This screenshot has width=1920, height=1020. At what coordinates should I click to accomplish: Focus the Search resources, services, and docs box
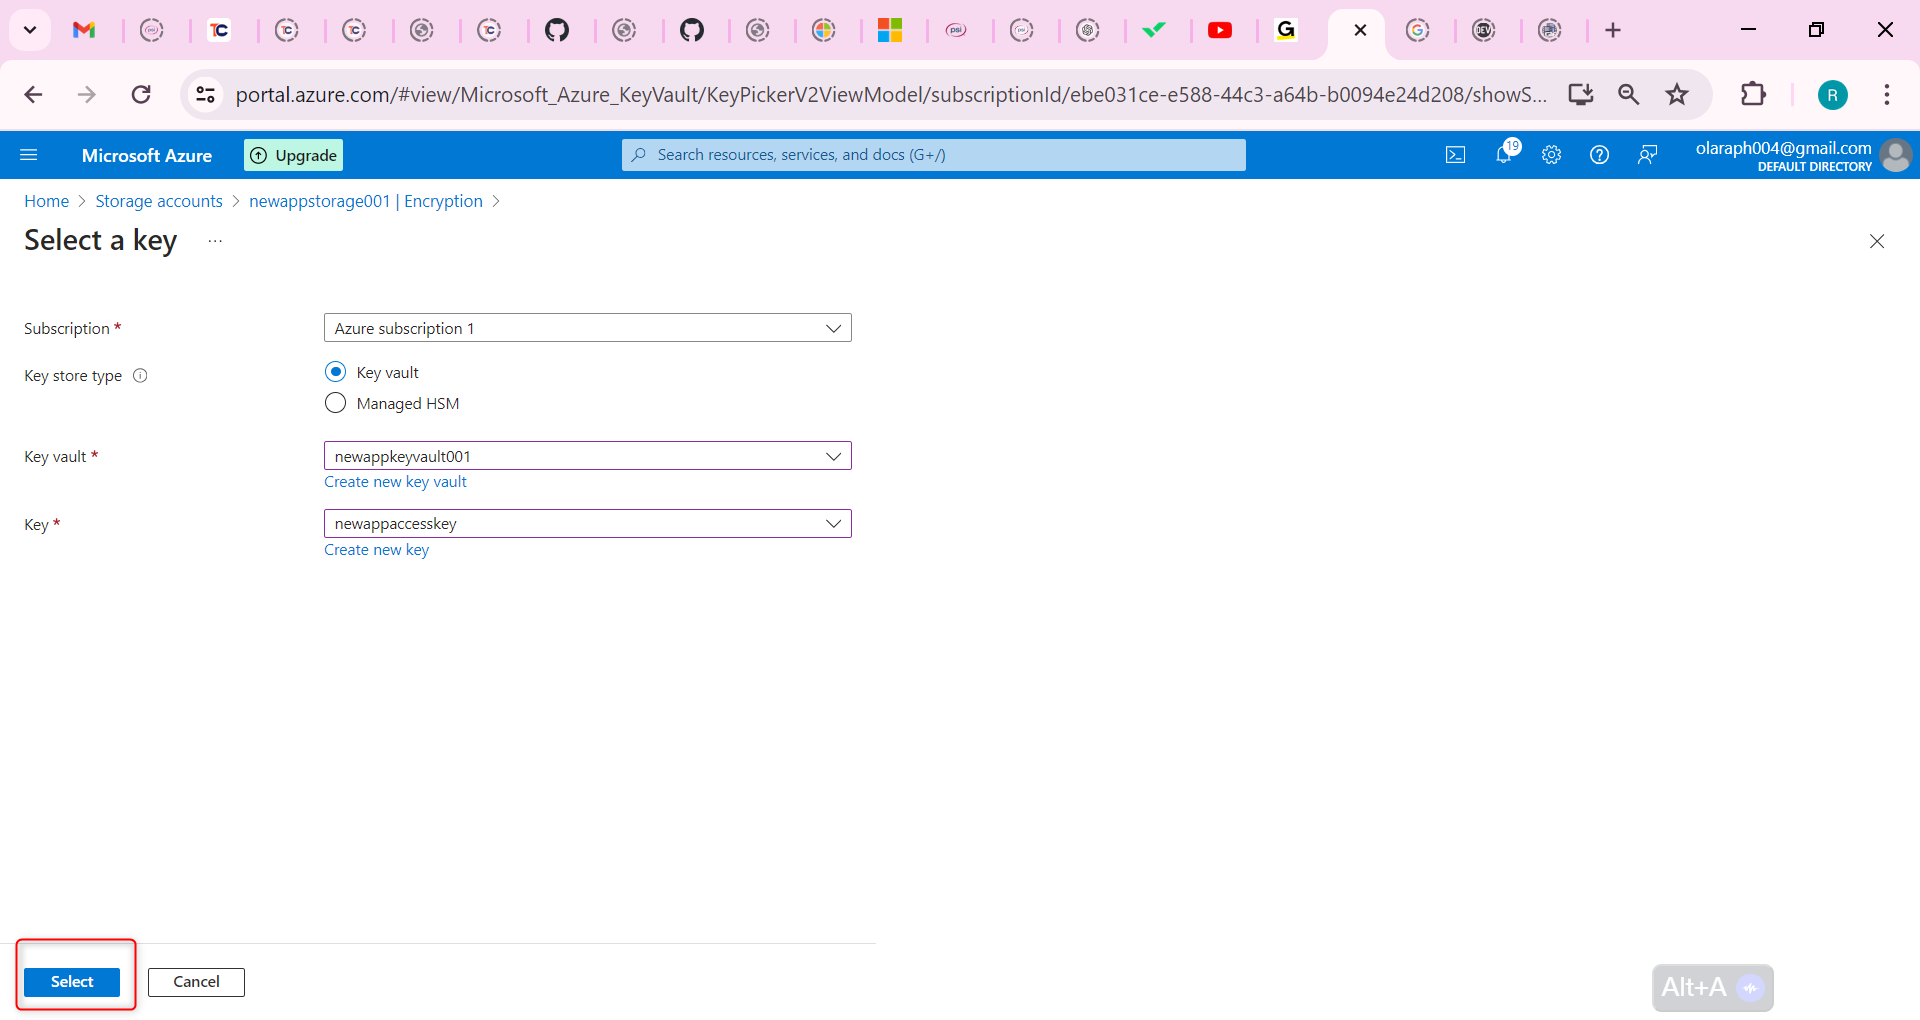[934, 155]
